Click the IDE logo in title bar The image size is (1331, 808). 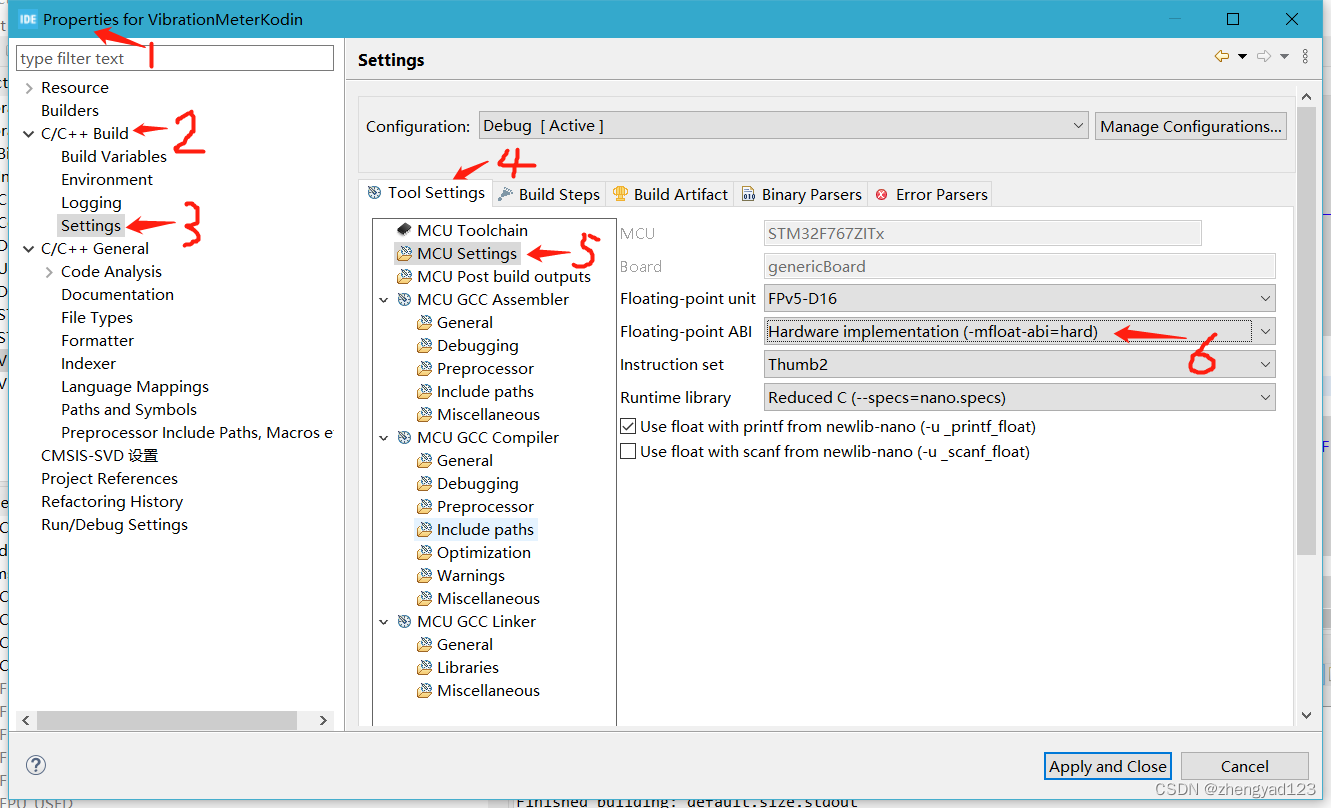tap(27, 19)
